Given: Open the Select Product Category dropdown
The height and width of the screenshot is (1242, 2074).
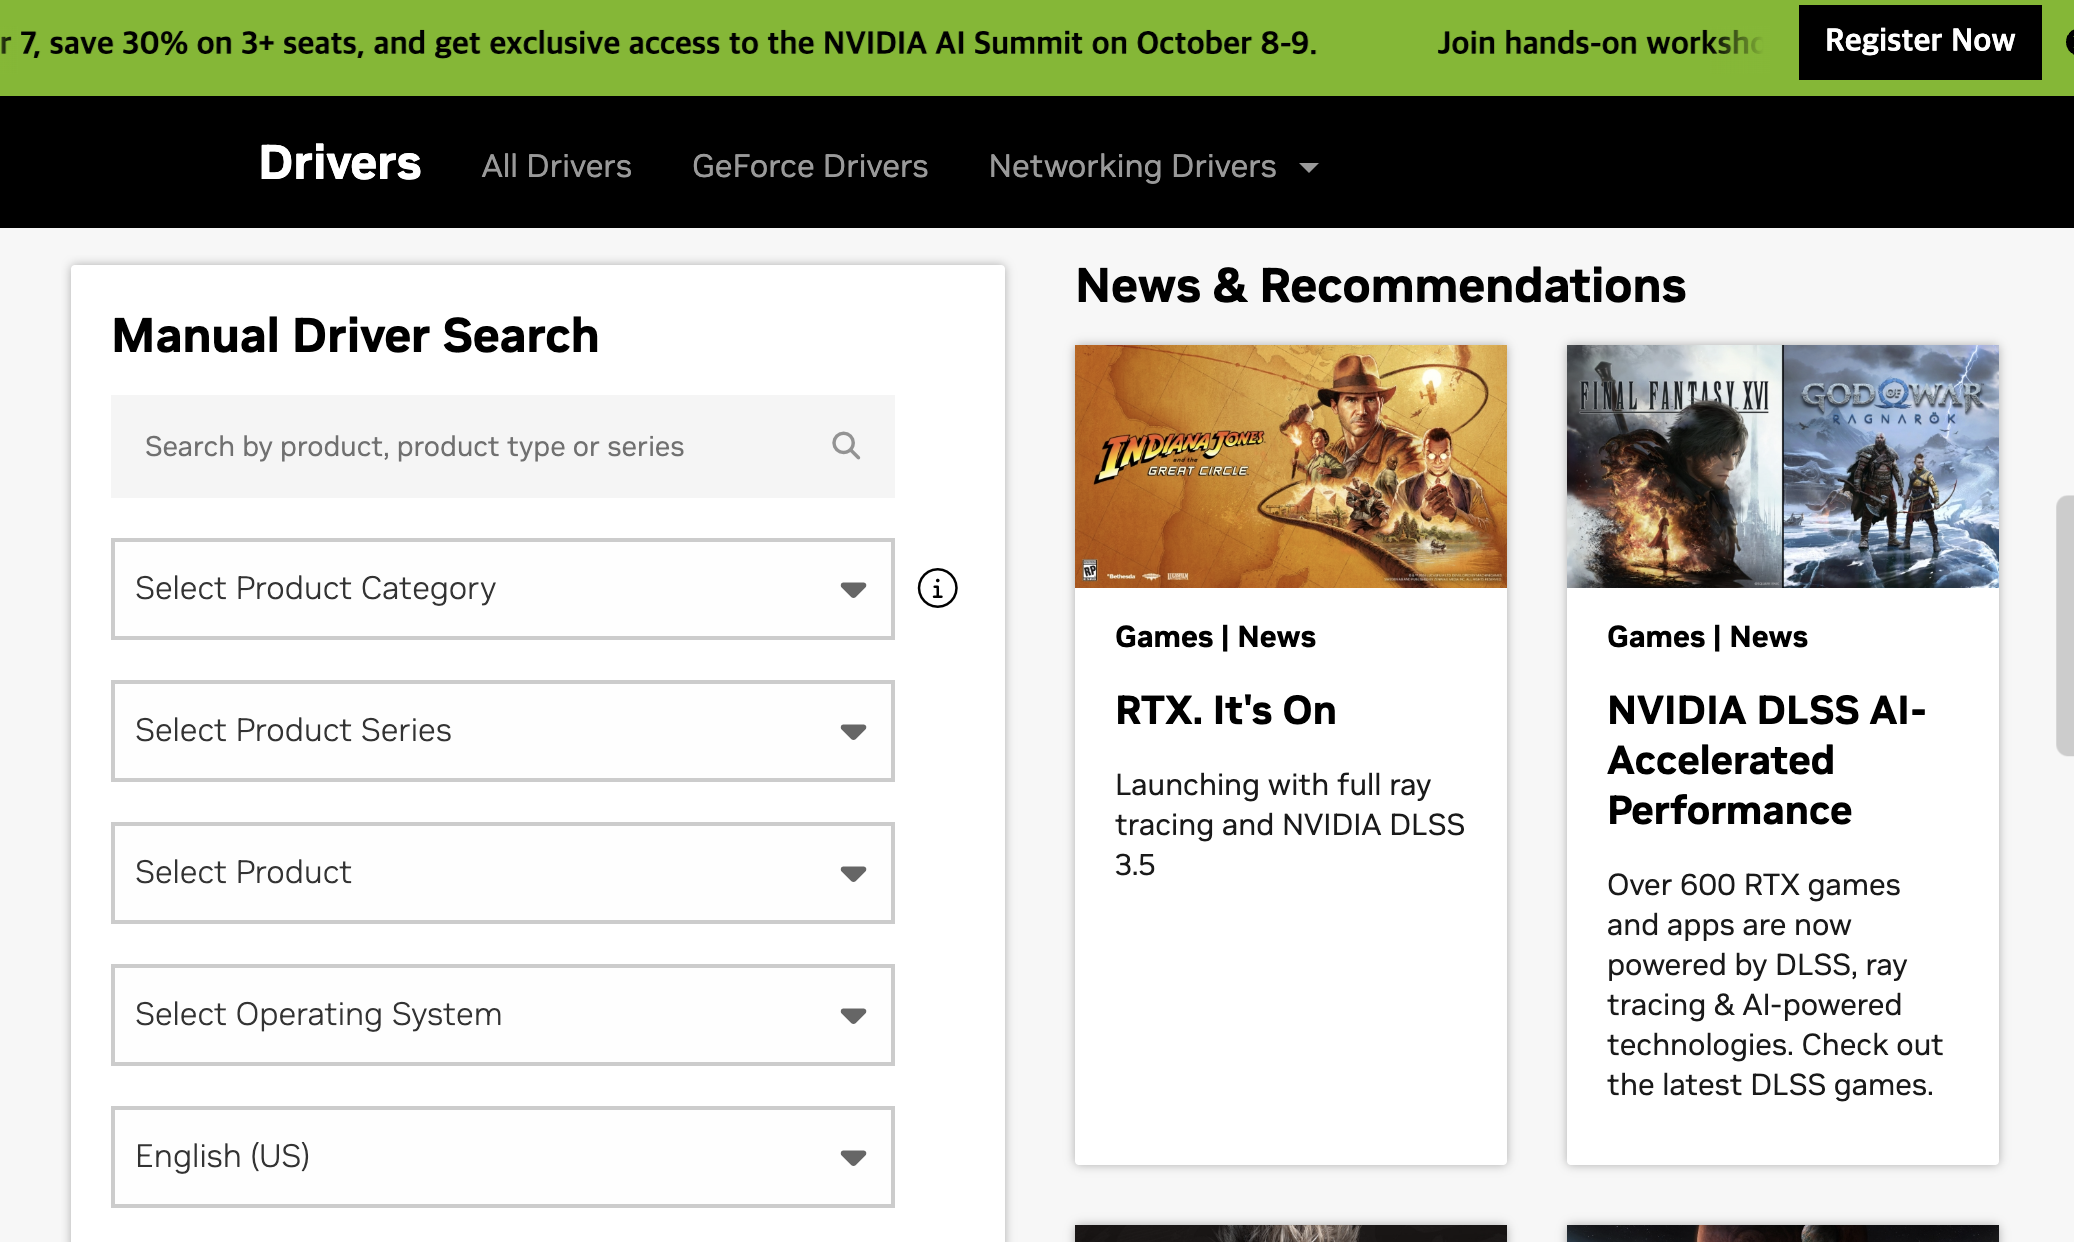Looking at the screenshot, I should (502, 589).
